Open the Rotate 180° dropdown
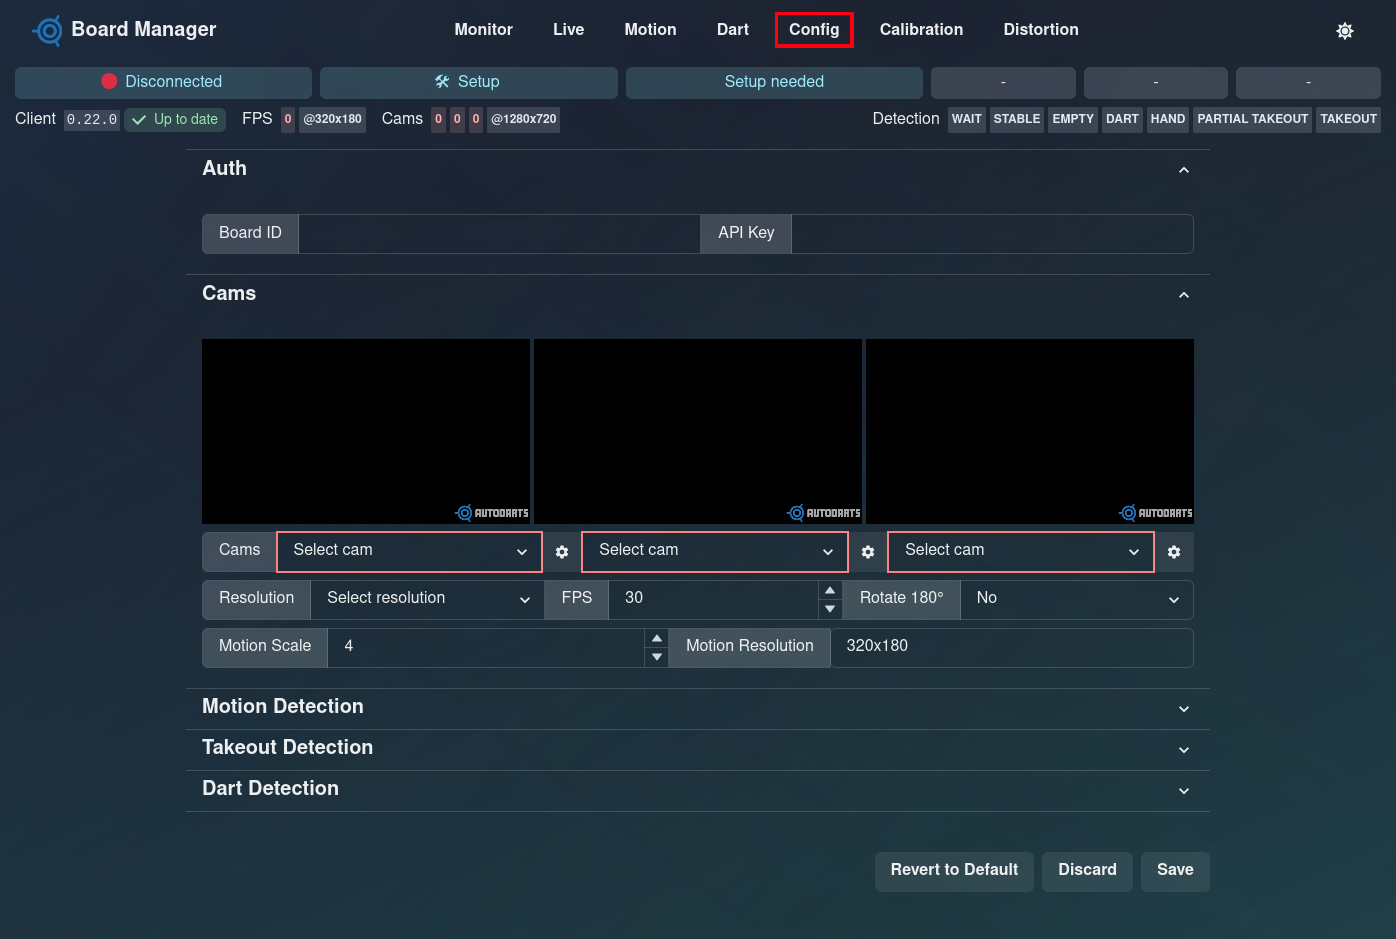 click(x=1076, y=599)
